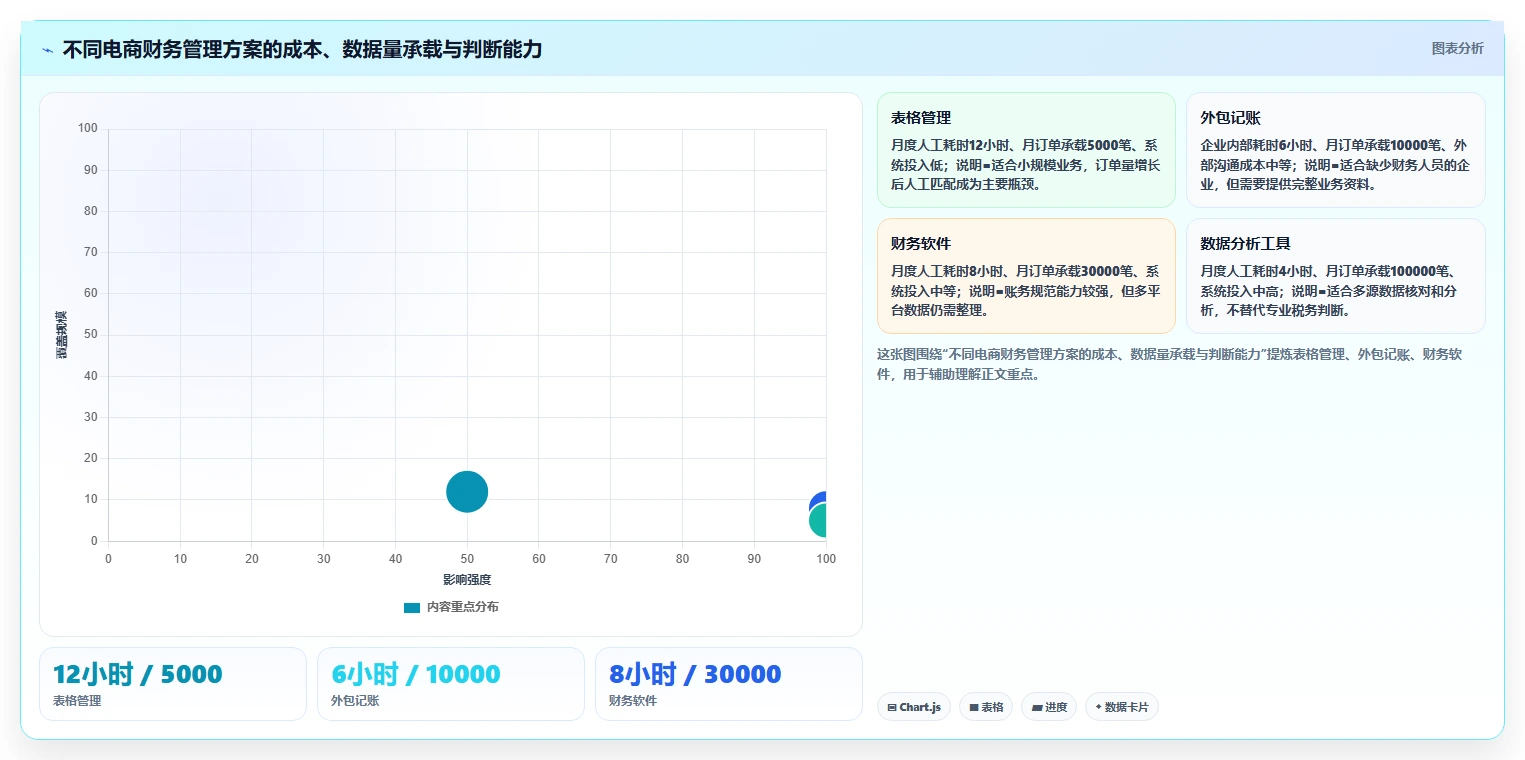Screen dimensions: 1525x760
Task: Click the y-axis tick label 100
Action: [x=88, y=128]
